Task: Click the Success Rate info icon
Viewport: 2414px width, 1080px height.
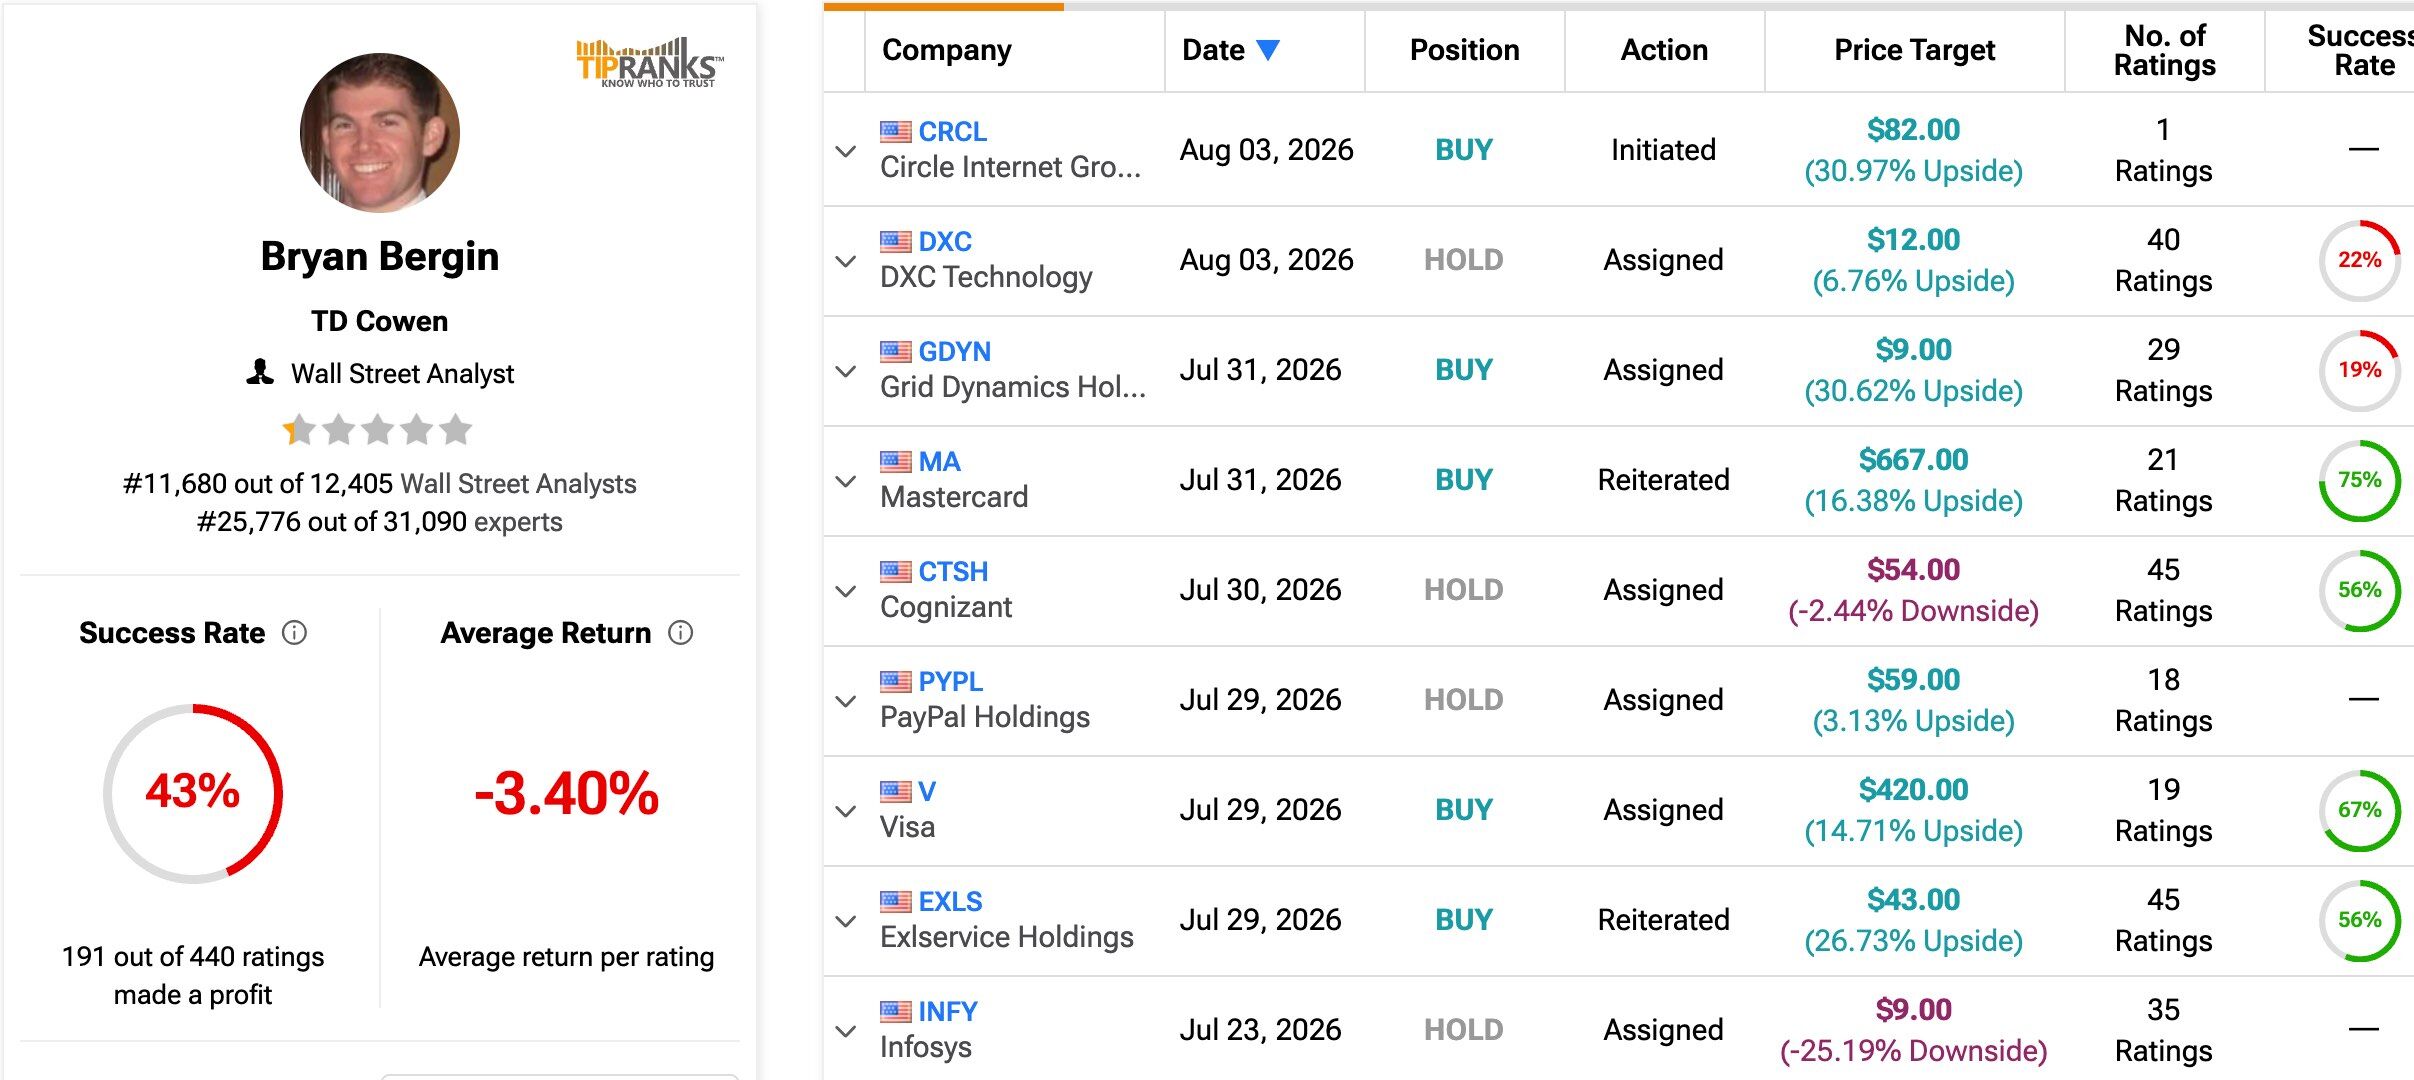Action: [x=294, y=633]
